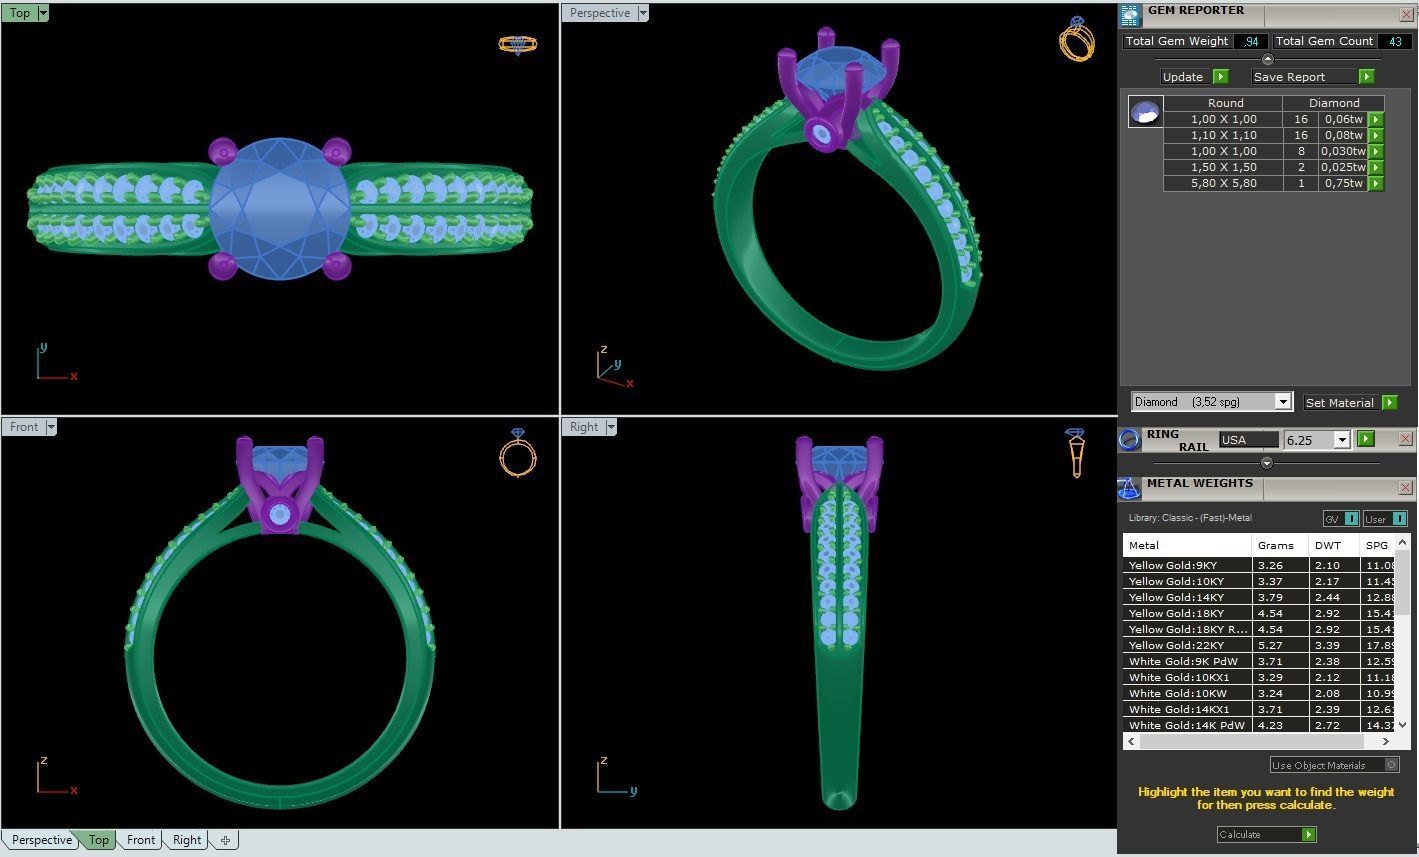This screenshot has width=1419, height=857.
Task: Select the Yellow Gold:9KY row
Action: 1259,565
